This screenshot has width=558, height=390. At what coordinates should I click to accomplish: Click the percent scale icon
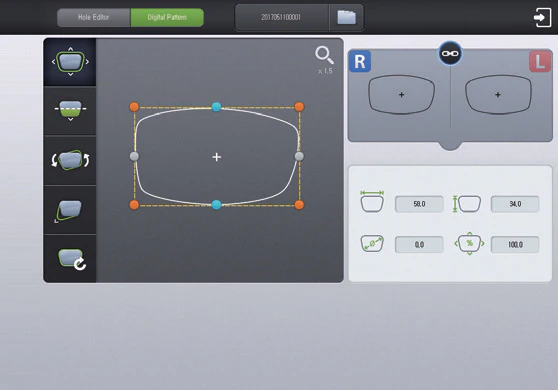pos(469,243)
